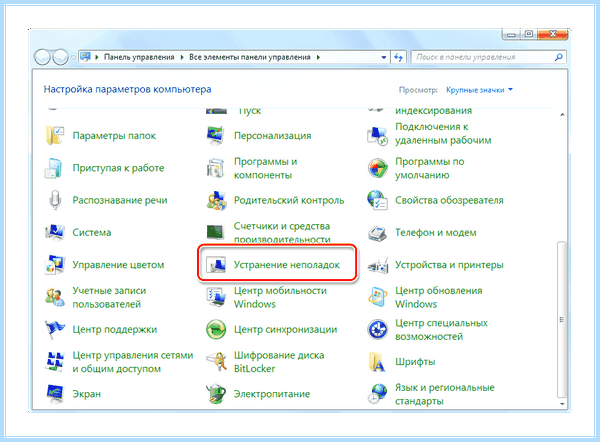The height and width of the screenshot is (442, 600).
Task: Open the Персонализация icon
Action: click(x=216, y=135)
